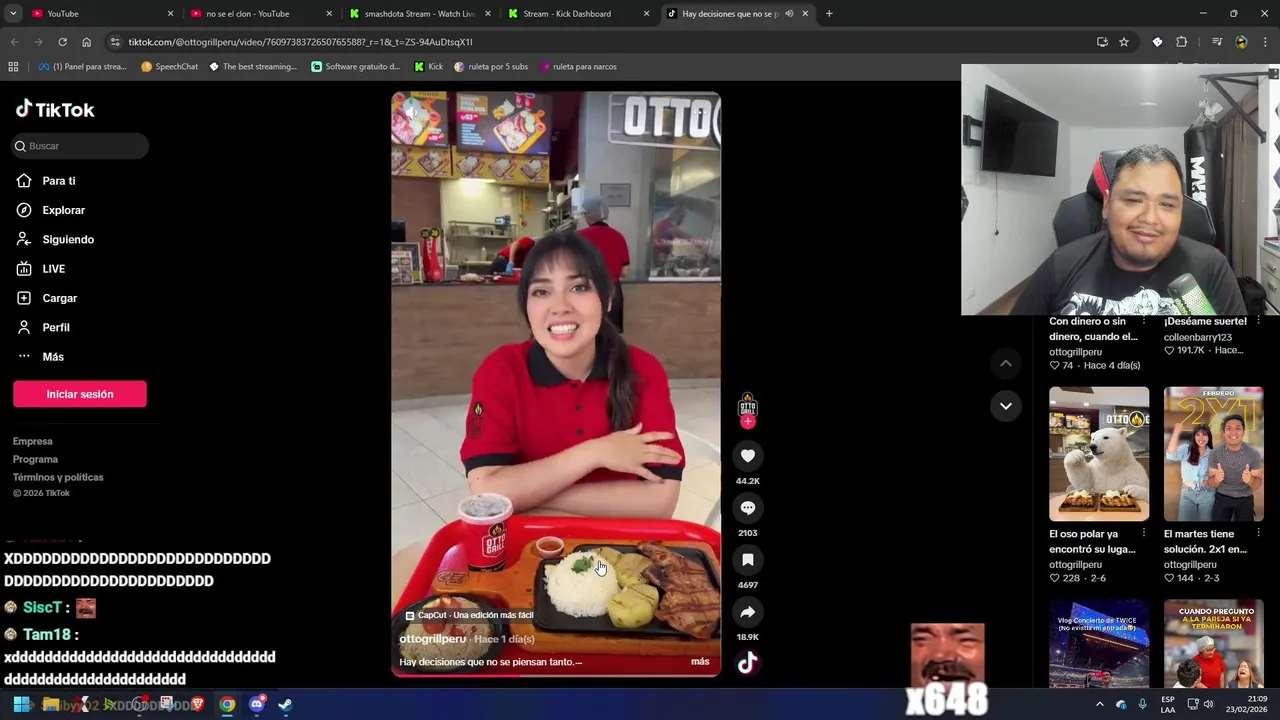The width and height of the screenshot is (1280, 720).
Task: Open the Chrome three-dot menu
Action: (1266, 42)
